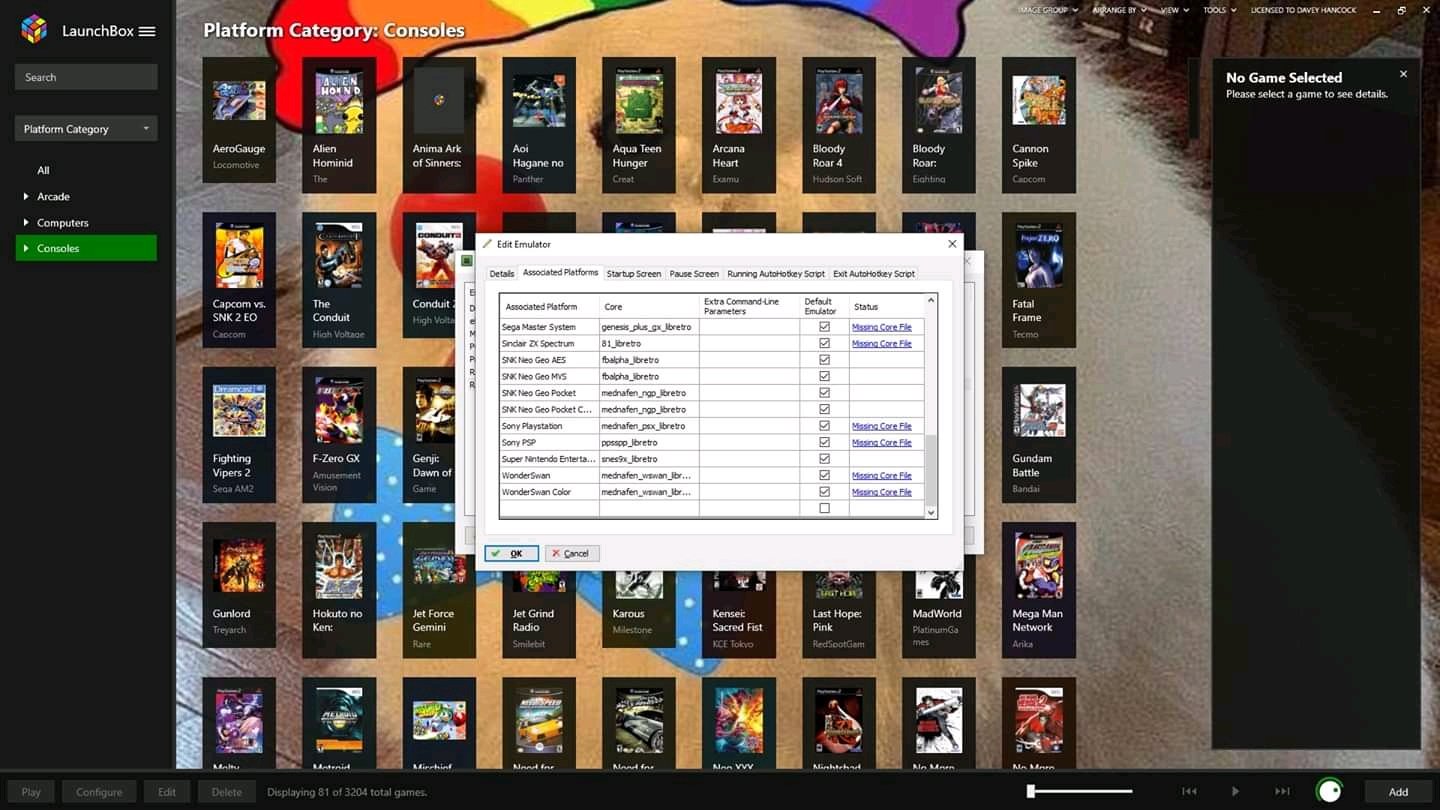Select the Bloody Roar 4 game cover
The width and height of the screenshot is (1440, 810).
(x=839, y=101)
